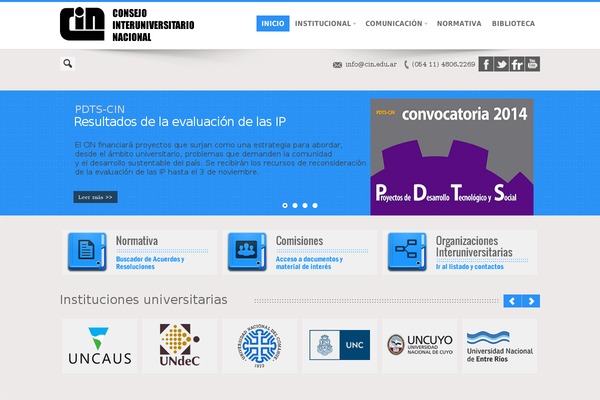Go to the BIBLIOTECA menu item
The height and width of the screenshot is (400, 600).
coord(514,23)
